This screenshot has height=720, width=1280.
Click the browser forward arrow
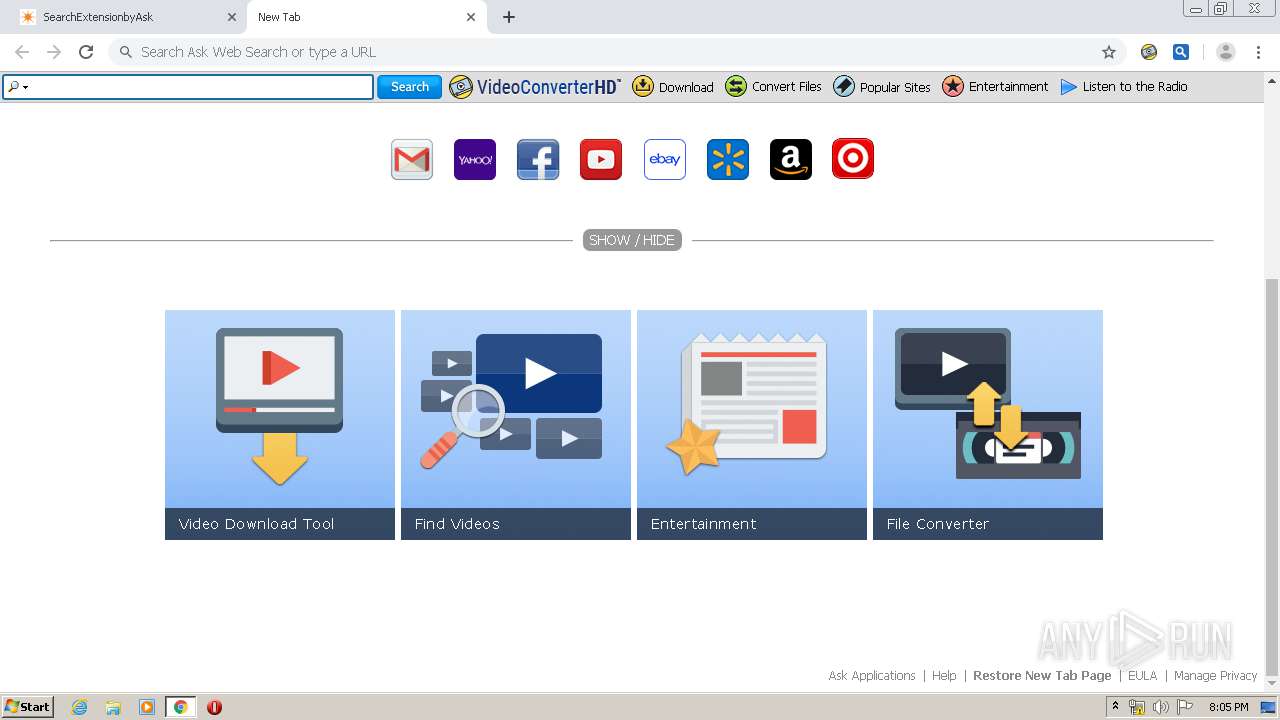pos(54,52)
